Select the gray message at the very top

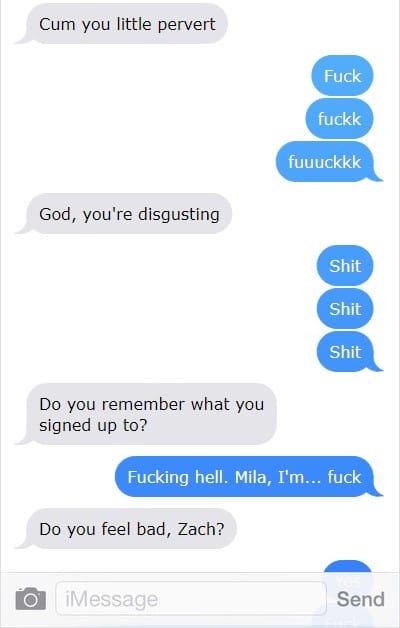click(x=127, y=24)
